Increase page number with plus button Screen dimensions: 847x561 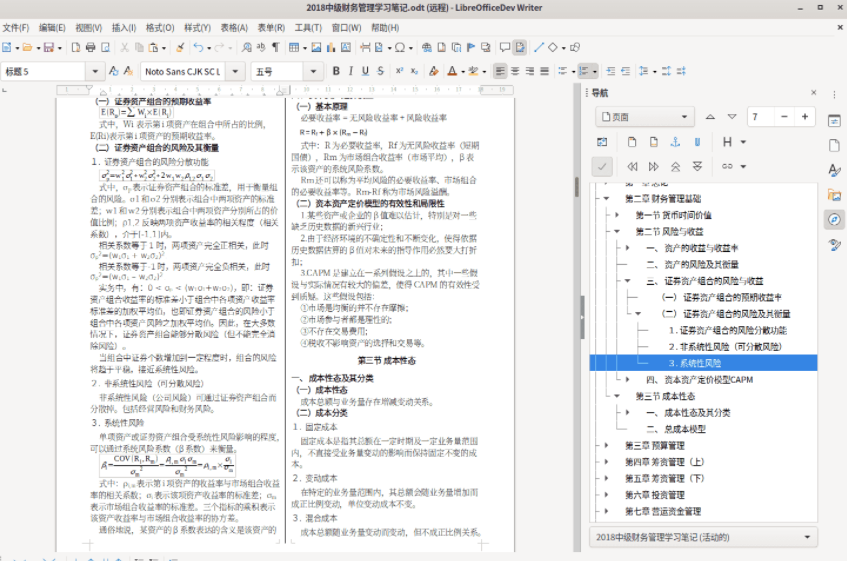tap(806, 117)
